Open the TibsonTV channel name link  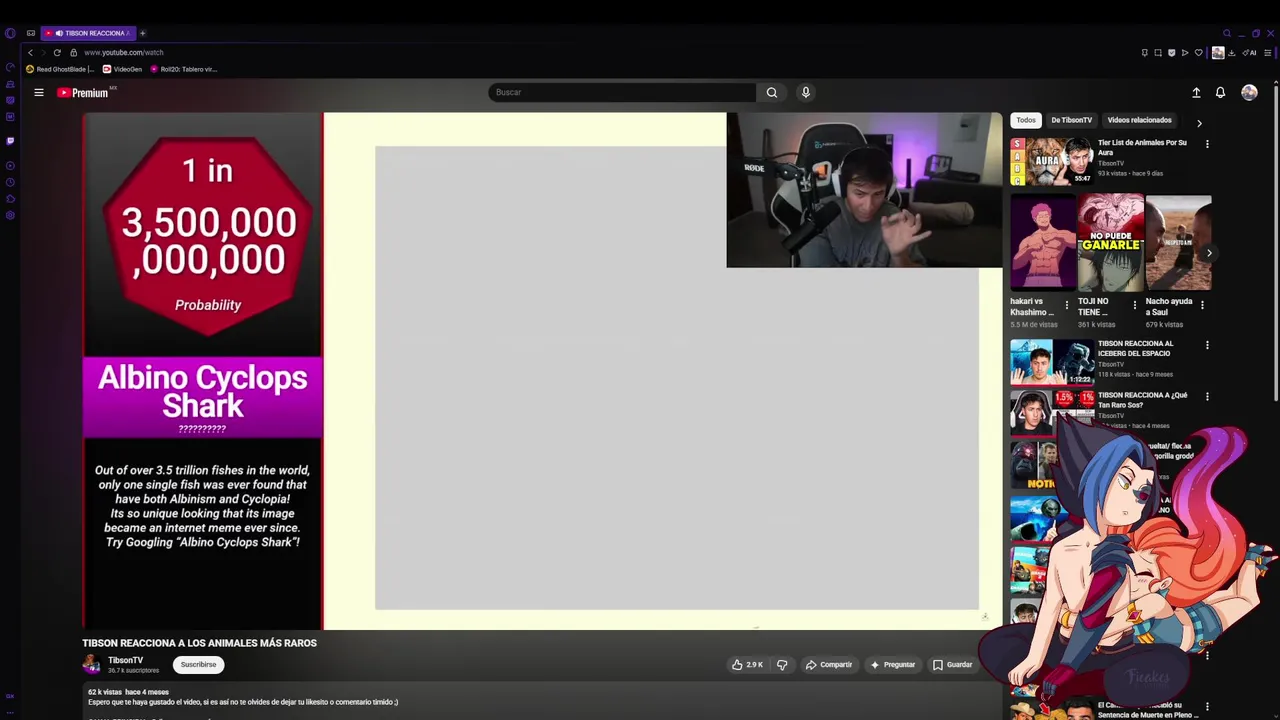point(125,660)
